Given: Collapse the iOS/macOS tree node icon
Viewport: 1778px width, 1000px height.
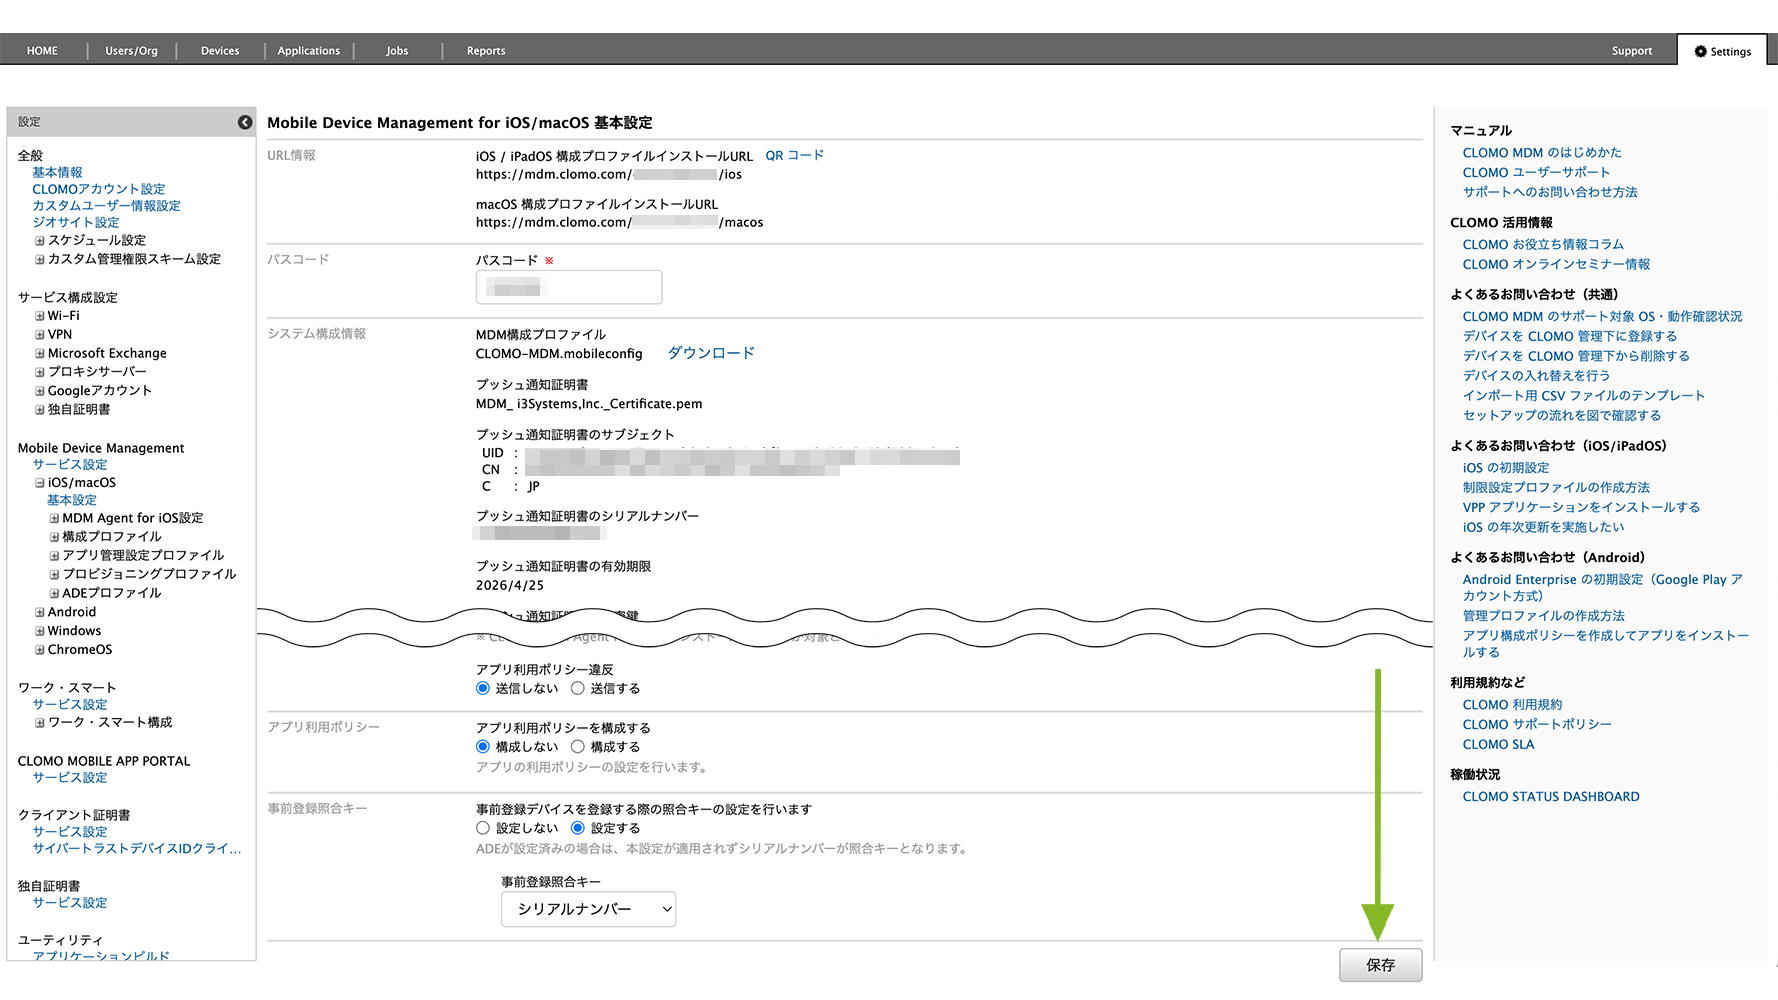Looking at the screenshot, I should (40, 483).
